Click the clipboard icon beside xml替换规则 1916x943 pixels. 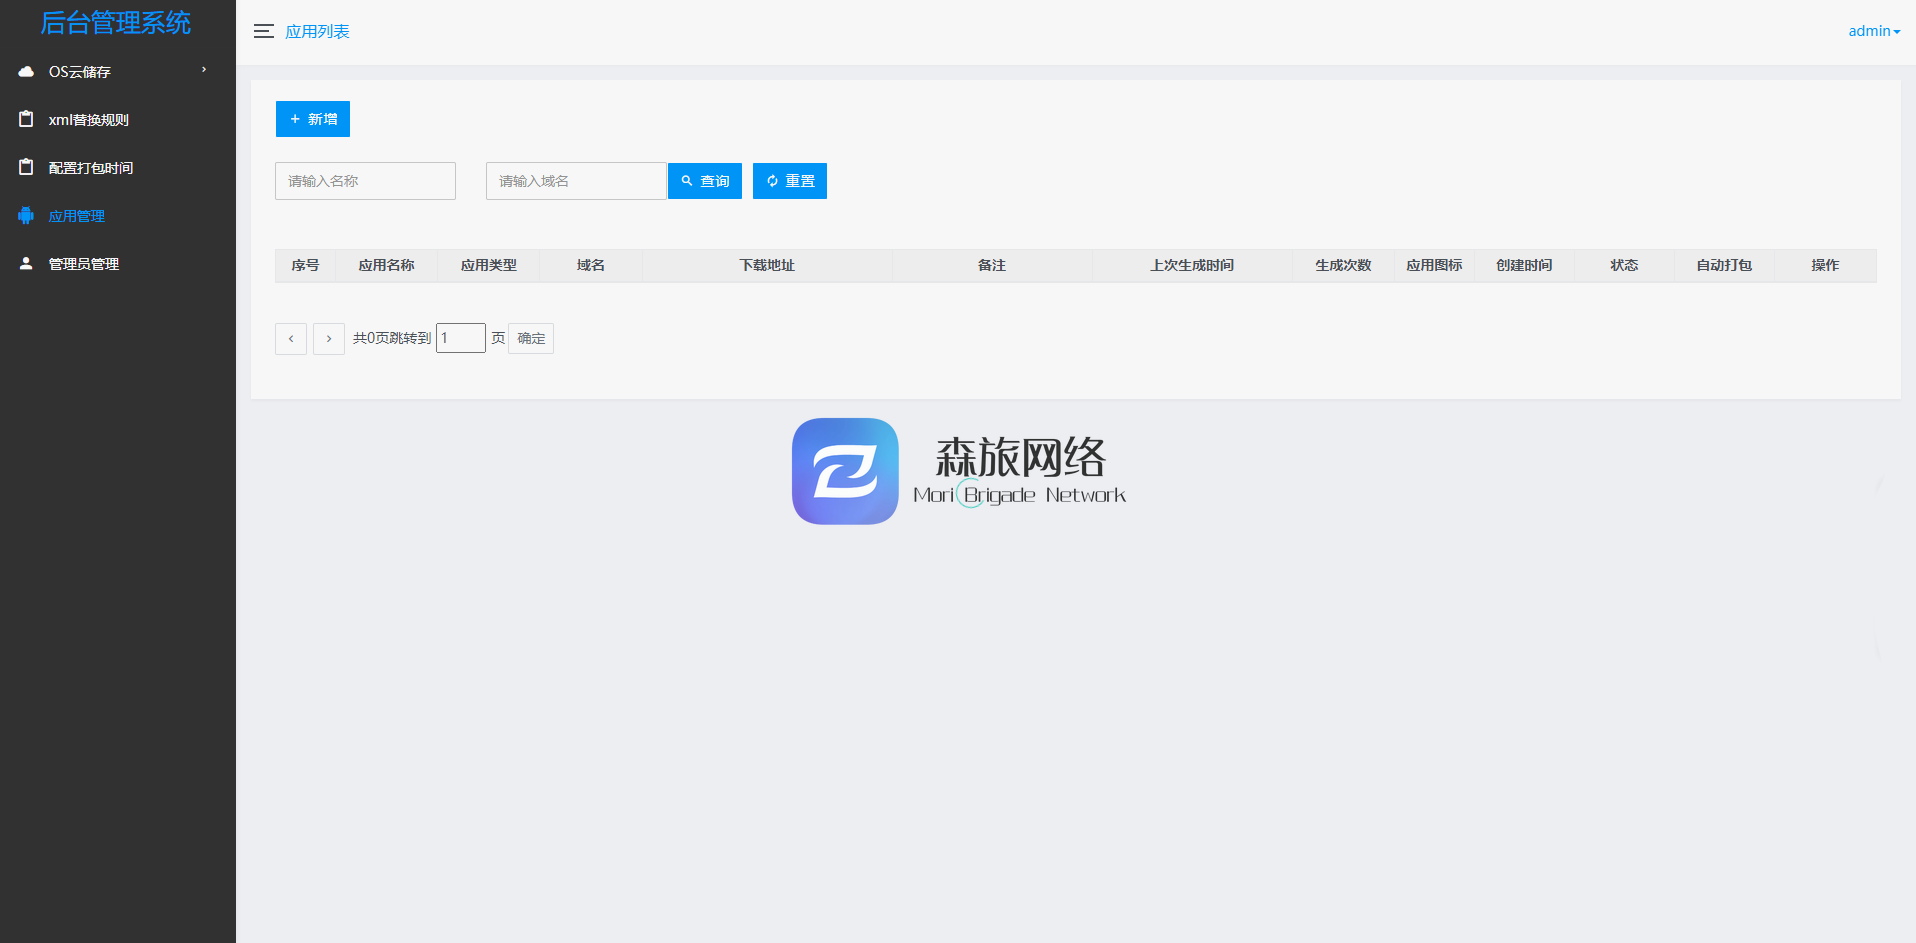coord(26,119)
